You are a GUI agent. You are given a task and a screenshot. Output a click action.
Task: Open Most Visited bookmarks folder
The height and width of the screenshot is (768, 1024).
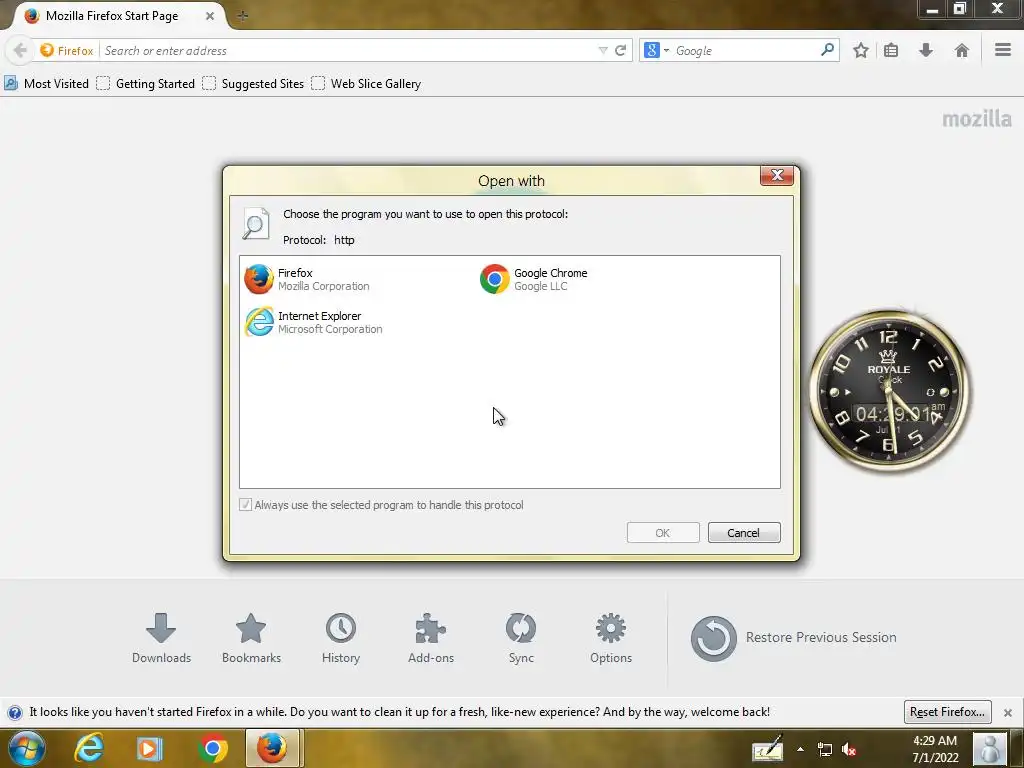point(46,84)
